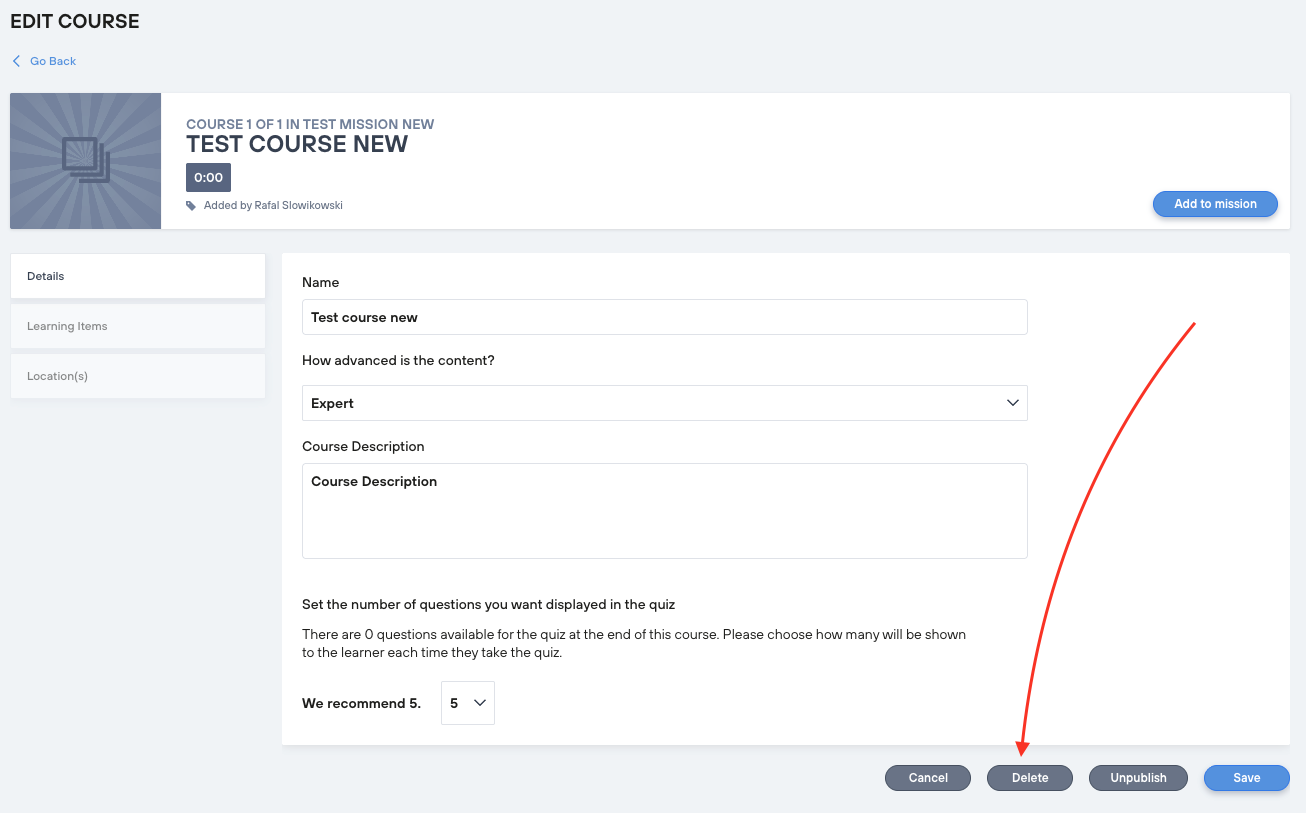The width and height of the screenshot is (1306, 813).
Task: Expand the quiz question count dropdown showing 5
Action: pyautogui.click(x=467, y=703)
